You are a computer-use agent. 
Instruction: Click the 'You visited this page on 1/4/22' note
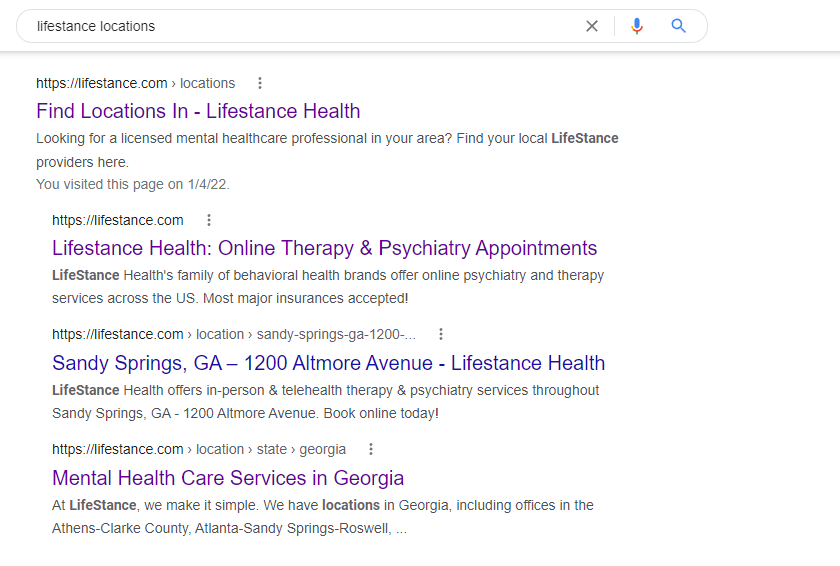(x=133, y=184)
